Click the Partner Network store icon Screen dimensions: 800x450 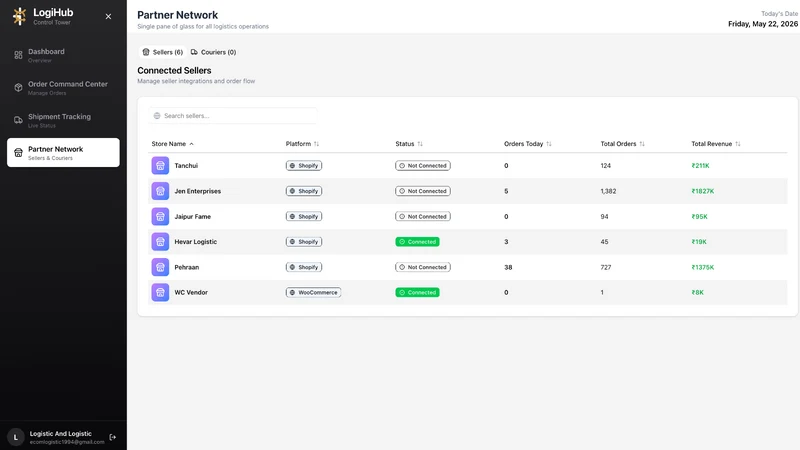pyautogui.click(x=18, y=153)
